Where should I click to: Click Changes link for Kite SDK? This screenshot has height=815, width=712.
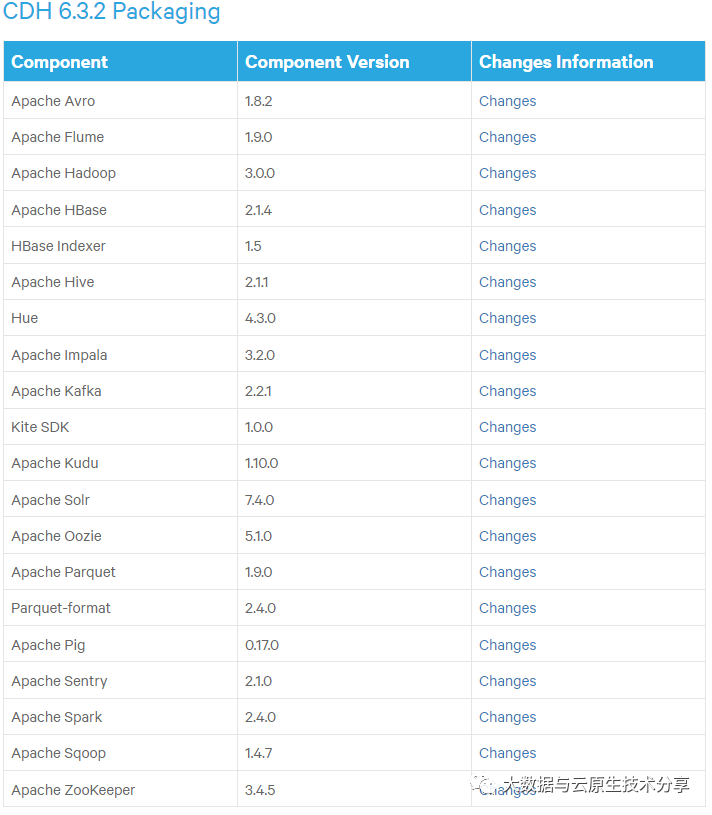point(507,427)
